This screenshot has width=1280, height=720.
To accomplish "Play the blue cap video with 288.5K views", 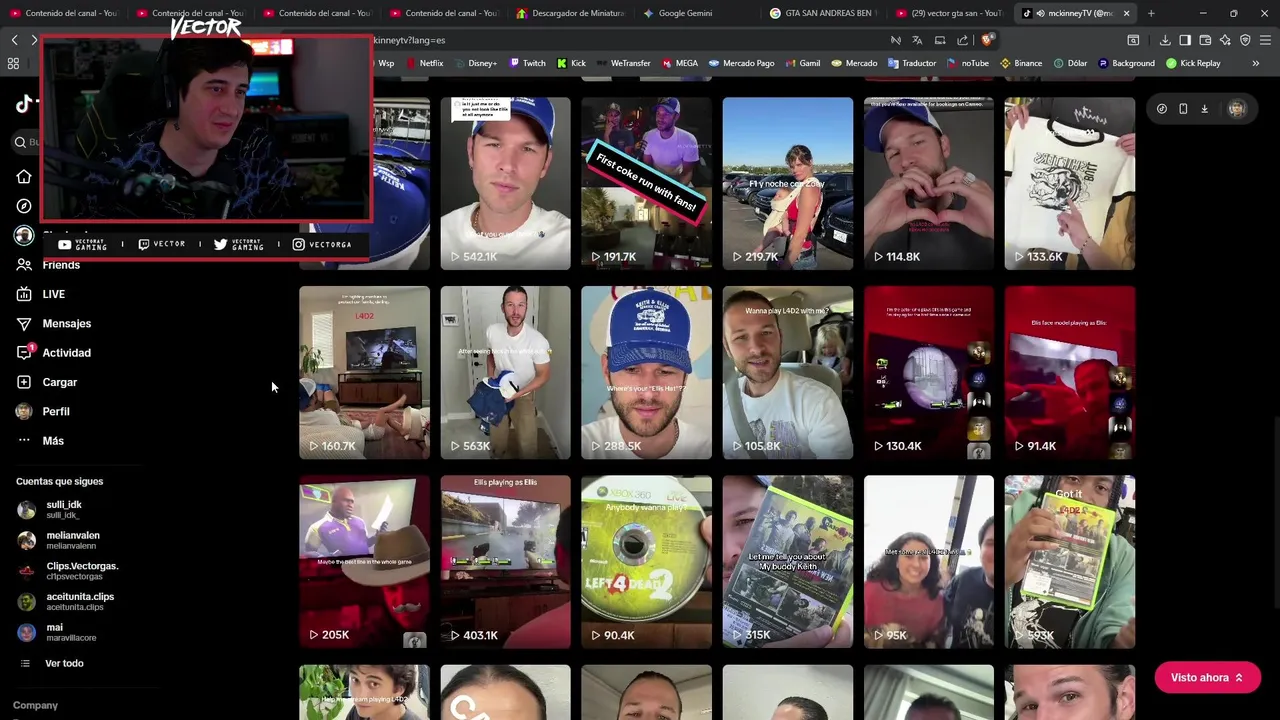I will tap(646, 373).
